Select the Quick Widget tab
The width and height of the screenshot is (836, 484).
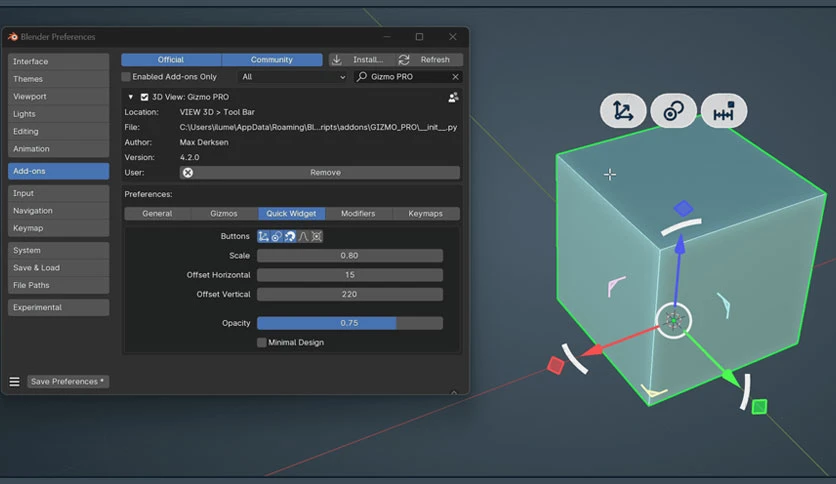click(x=292, y=214)
